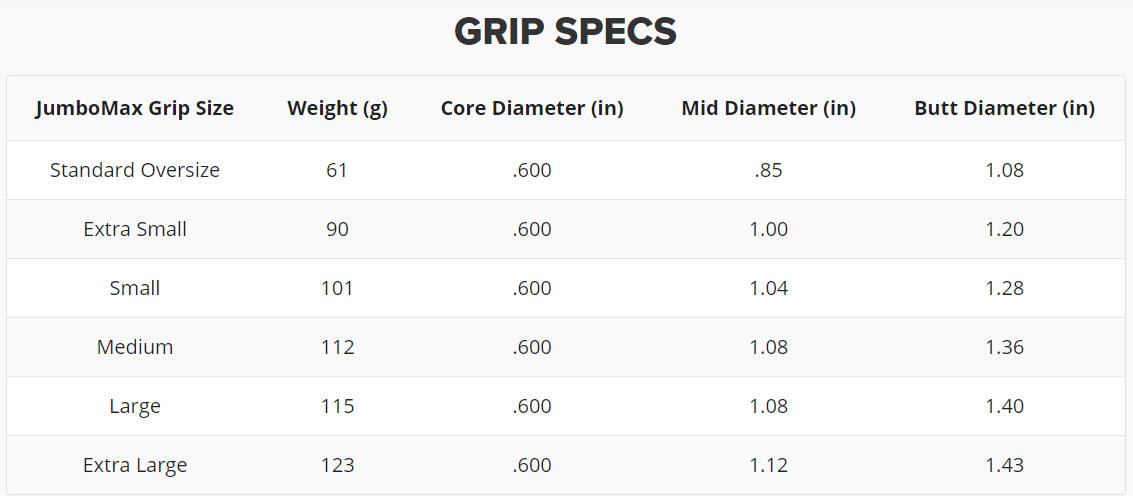This screenshot has height=496, width=1133.
Task: Click the weight value 123
Action: [x=337, y=465]
